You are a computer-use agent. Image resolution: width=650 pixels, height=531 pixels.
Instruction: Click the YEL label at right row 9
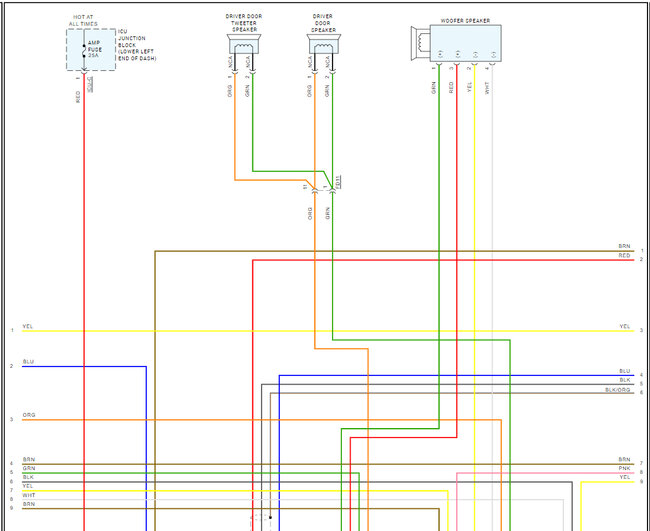tap(625, 477)
